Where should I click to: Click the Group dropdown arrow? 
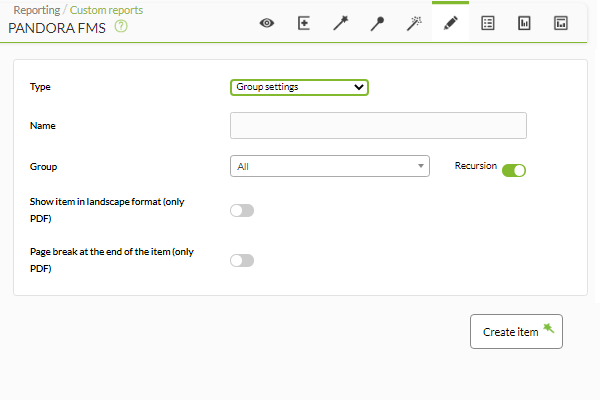(x=421, y=166)
